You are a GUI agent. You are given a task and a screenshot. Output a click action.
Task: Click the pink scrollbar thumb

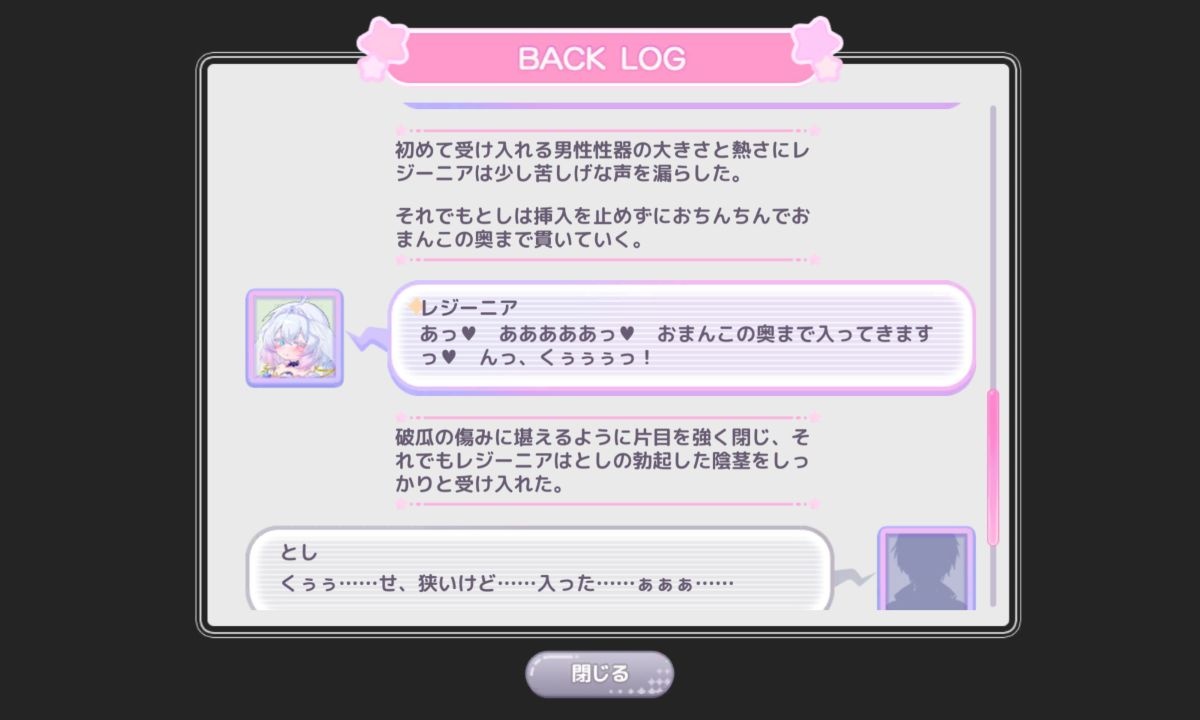tap(993, 467)
